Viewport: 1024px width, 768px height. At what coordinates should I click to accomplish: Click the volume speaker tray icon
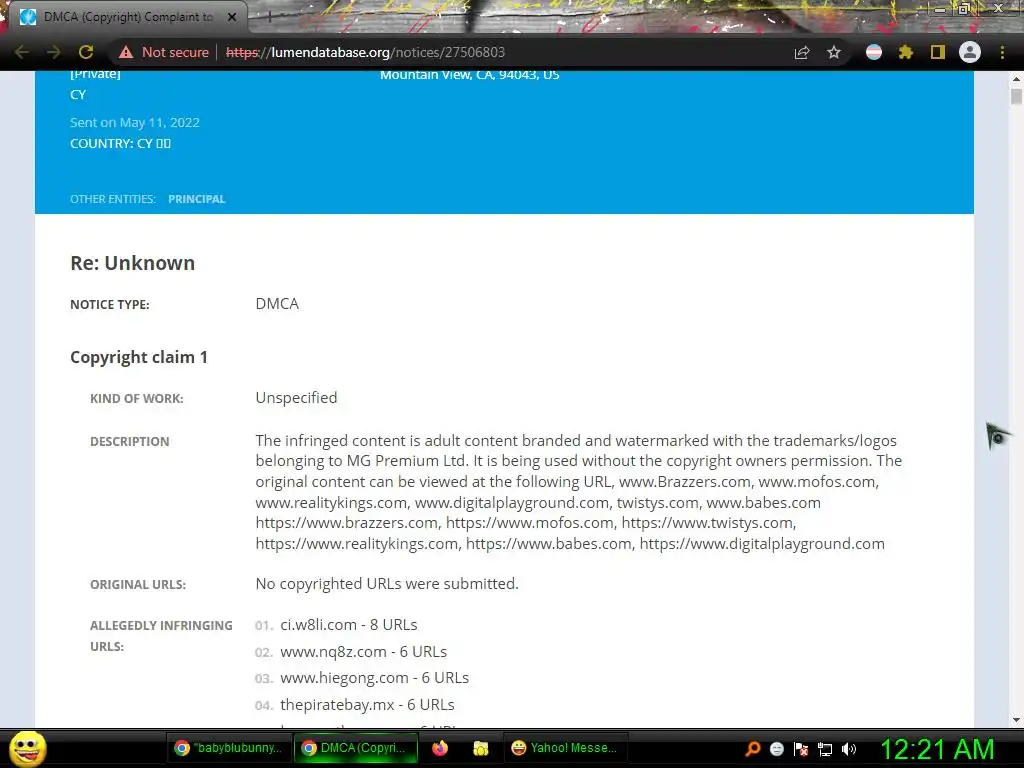[848, 749]
